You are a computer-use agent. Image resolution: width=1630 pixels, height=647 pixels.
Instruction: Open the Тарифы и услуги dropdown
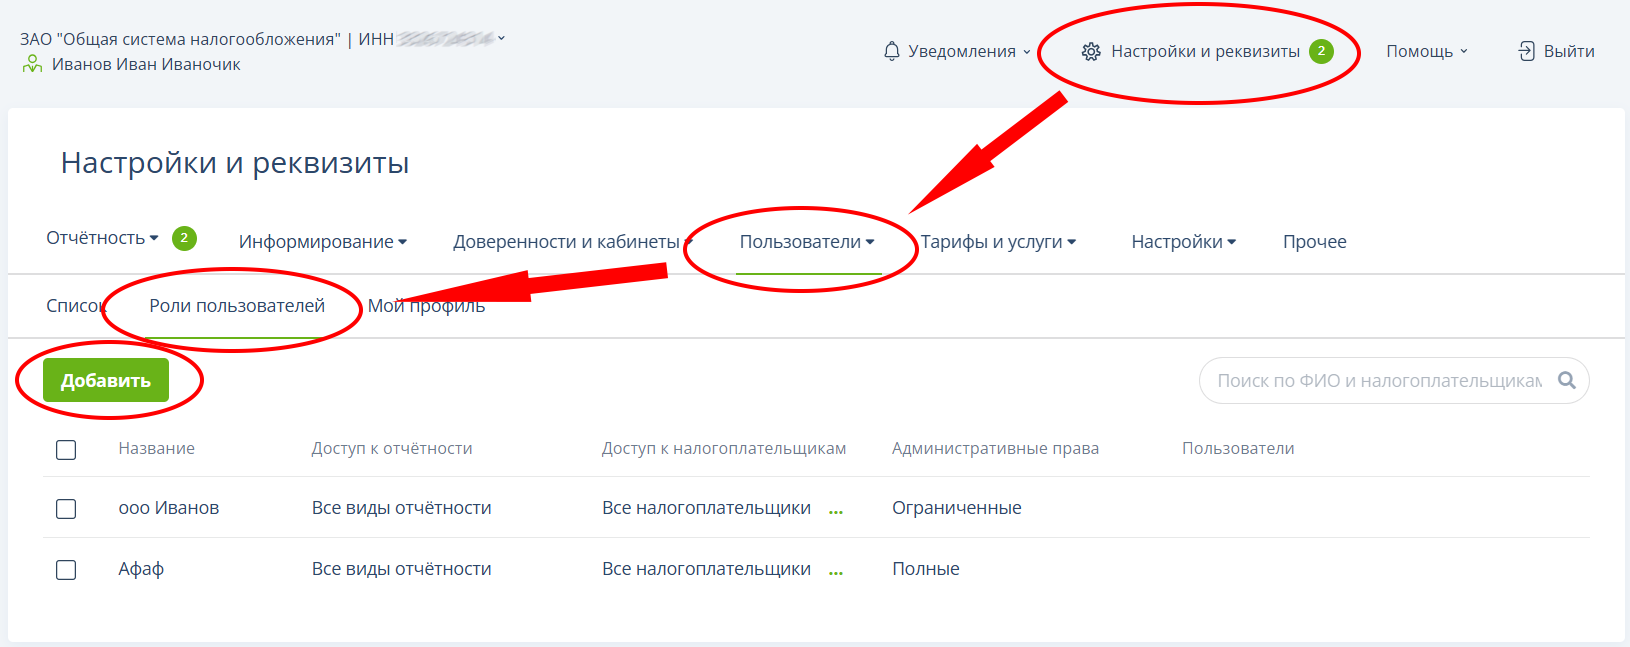point(998,242)
